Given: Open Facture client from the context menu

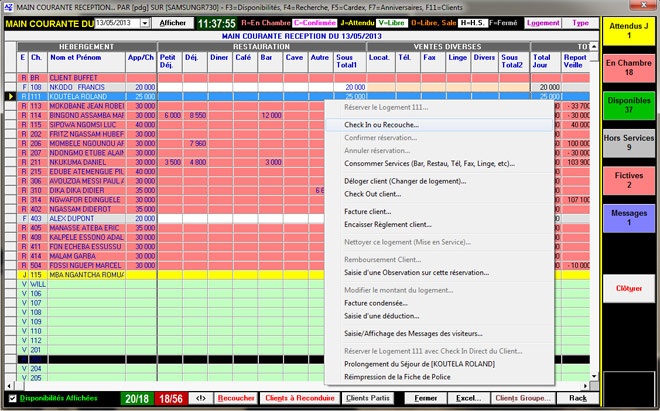Looking at the screenshot, I should (x=367, y=212).
